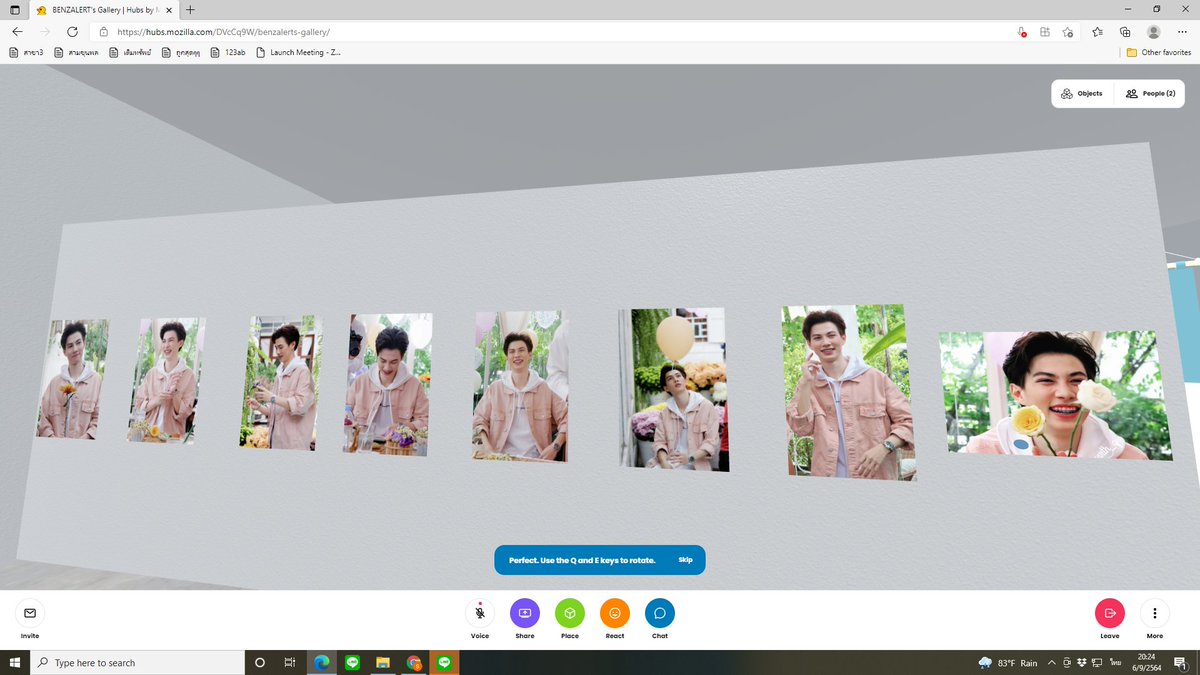Image resolution: width=1200 pixels, height=675 pixels.
Task: Add this page to favorites
Action: tap(1068, 31)
